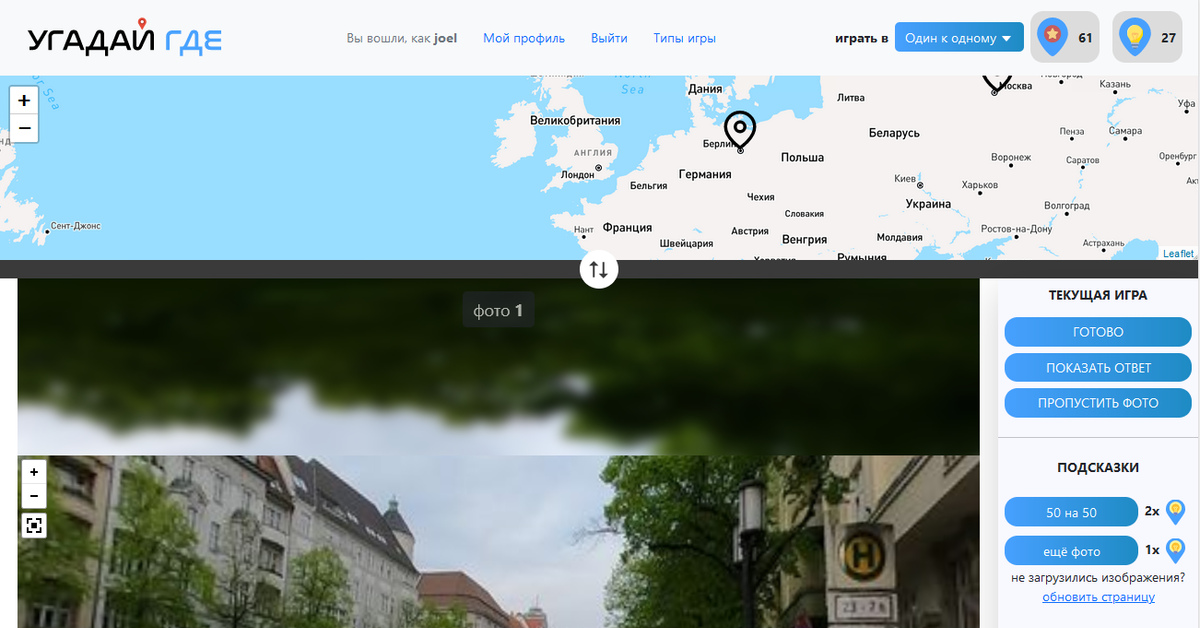Click Венгрия label on the map
The image size is (1200, 628).
pos(804,239)
